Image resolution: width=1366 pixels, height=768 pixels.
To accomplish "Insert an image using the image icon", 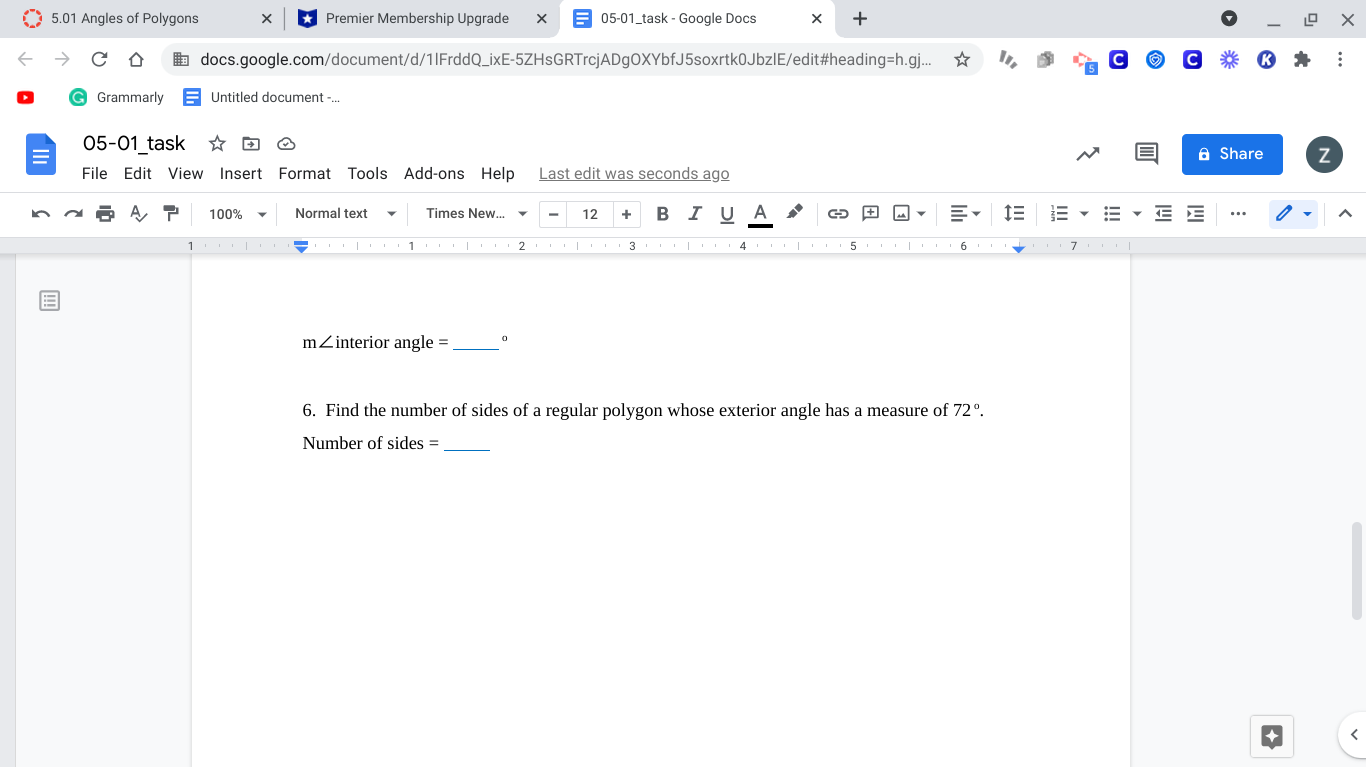I will click(903, 213).
